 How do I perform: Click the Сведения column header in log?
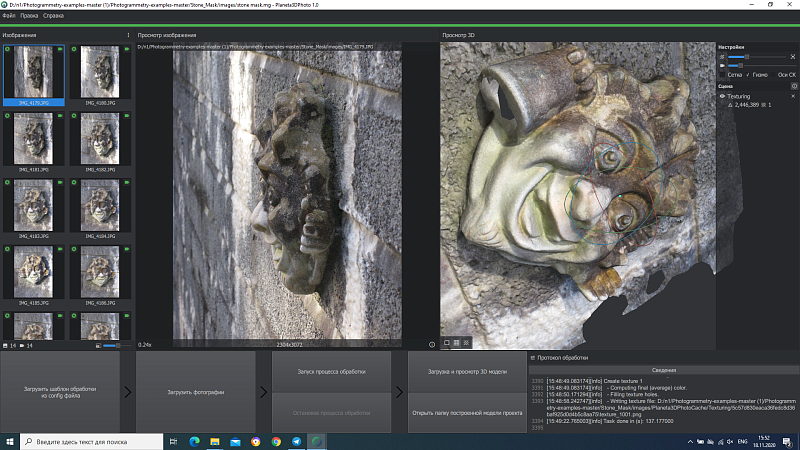(664, 370)
